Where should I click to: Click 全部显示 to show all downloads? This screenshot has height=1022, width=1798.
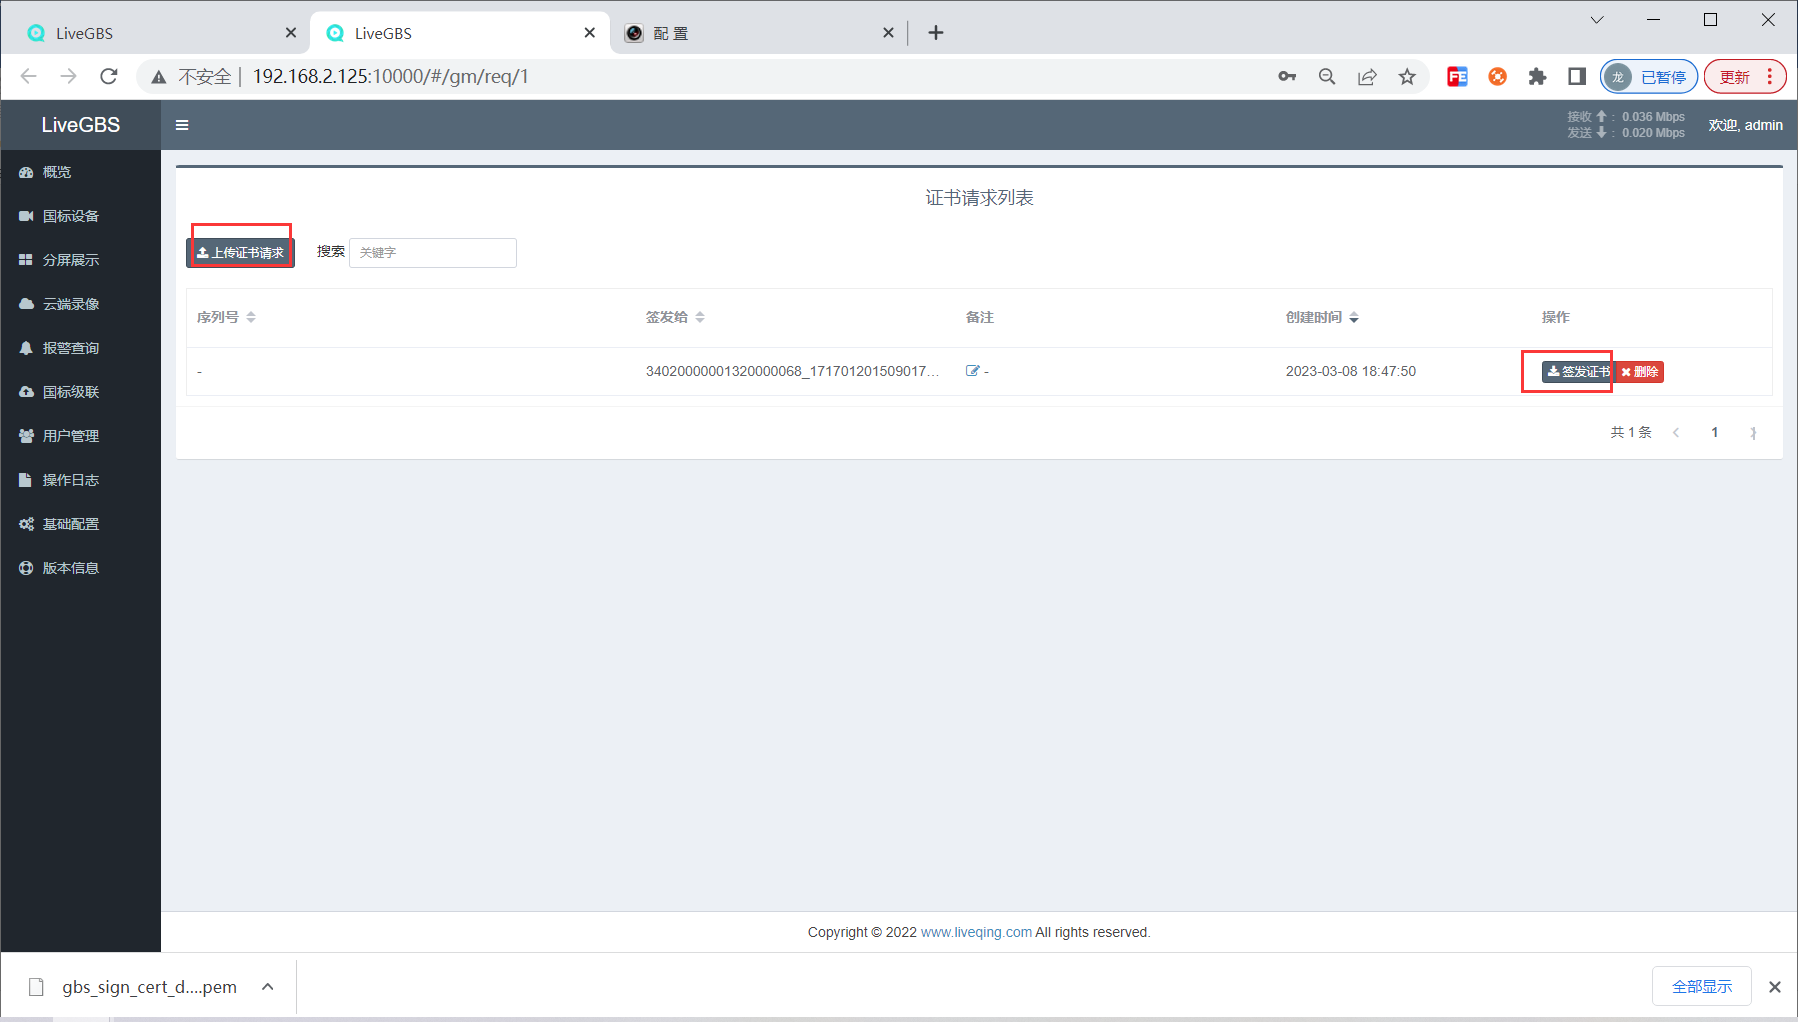[x=1702, y=987]
